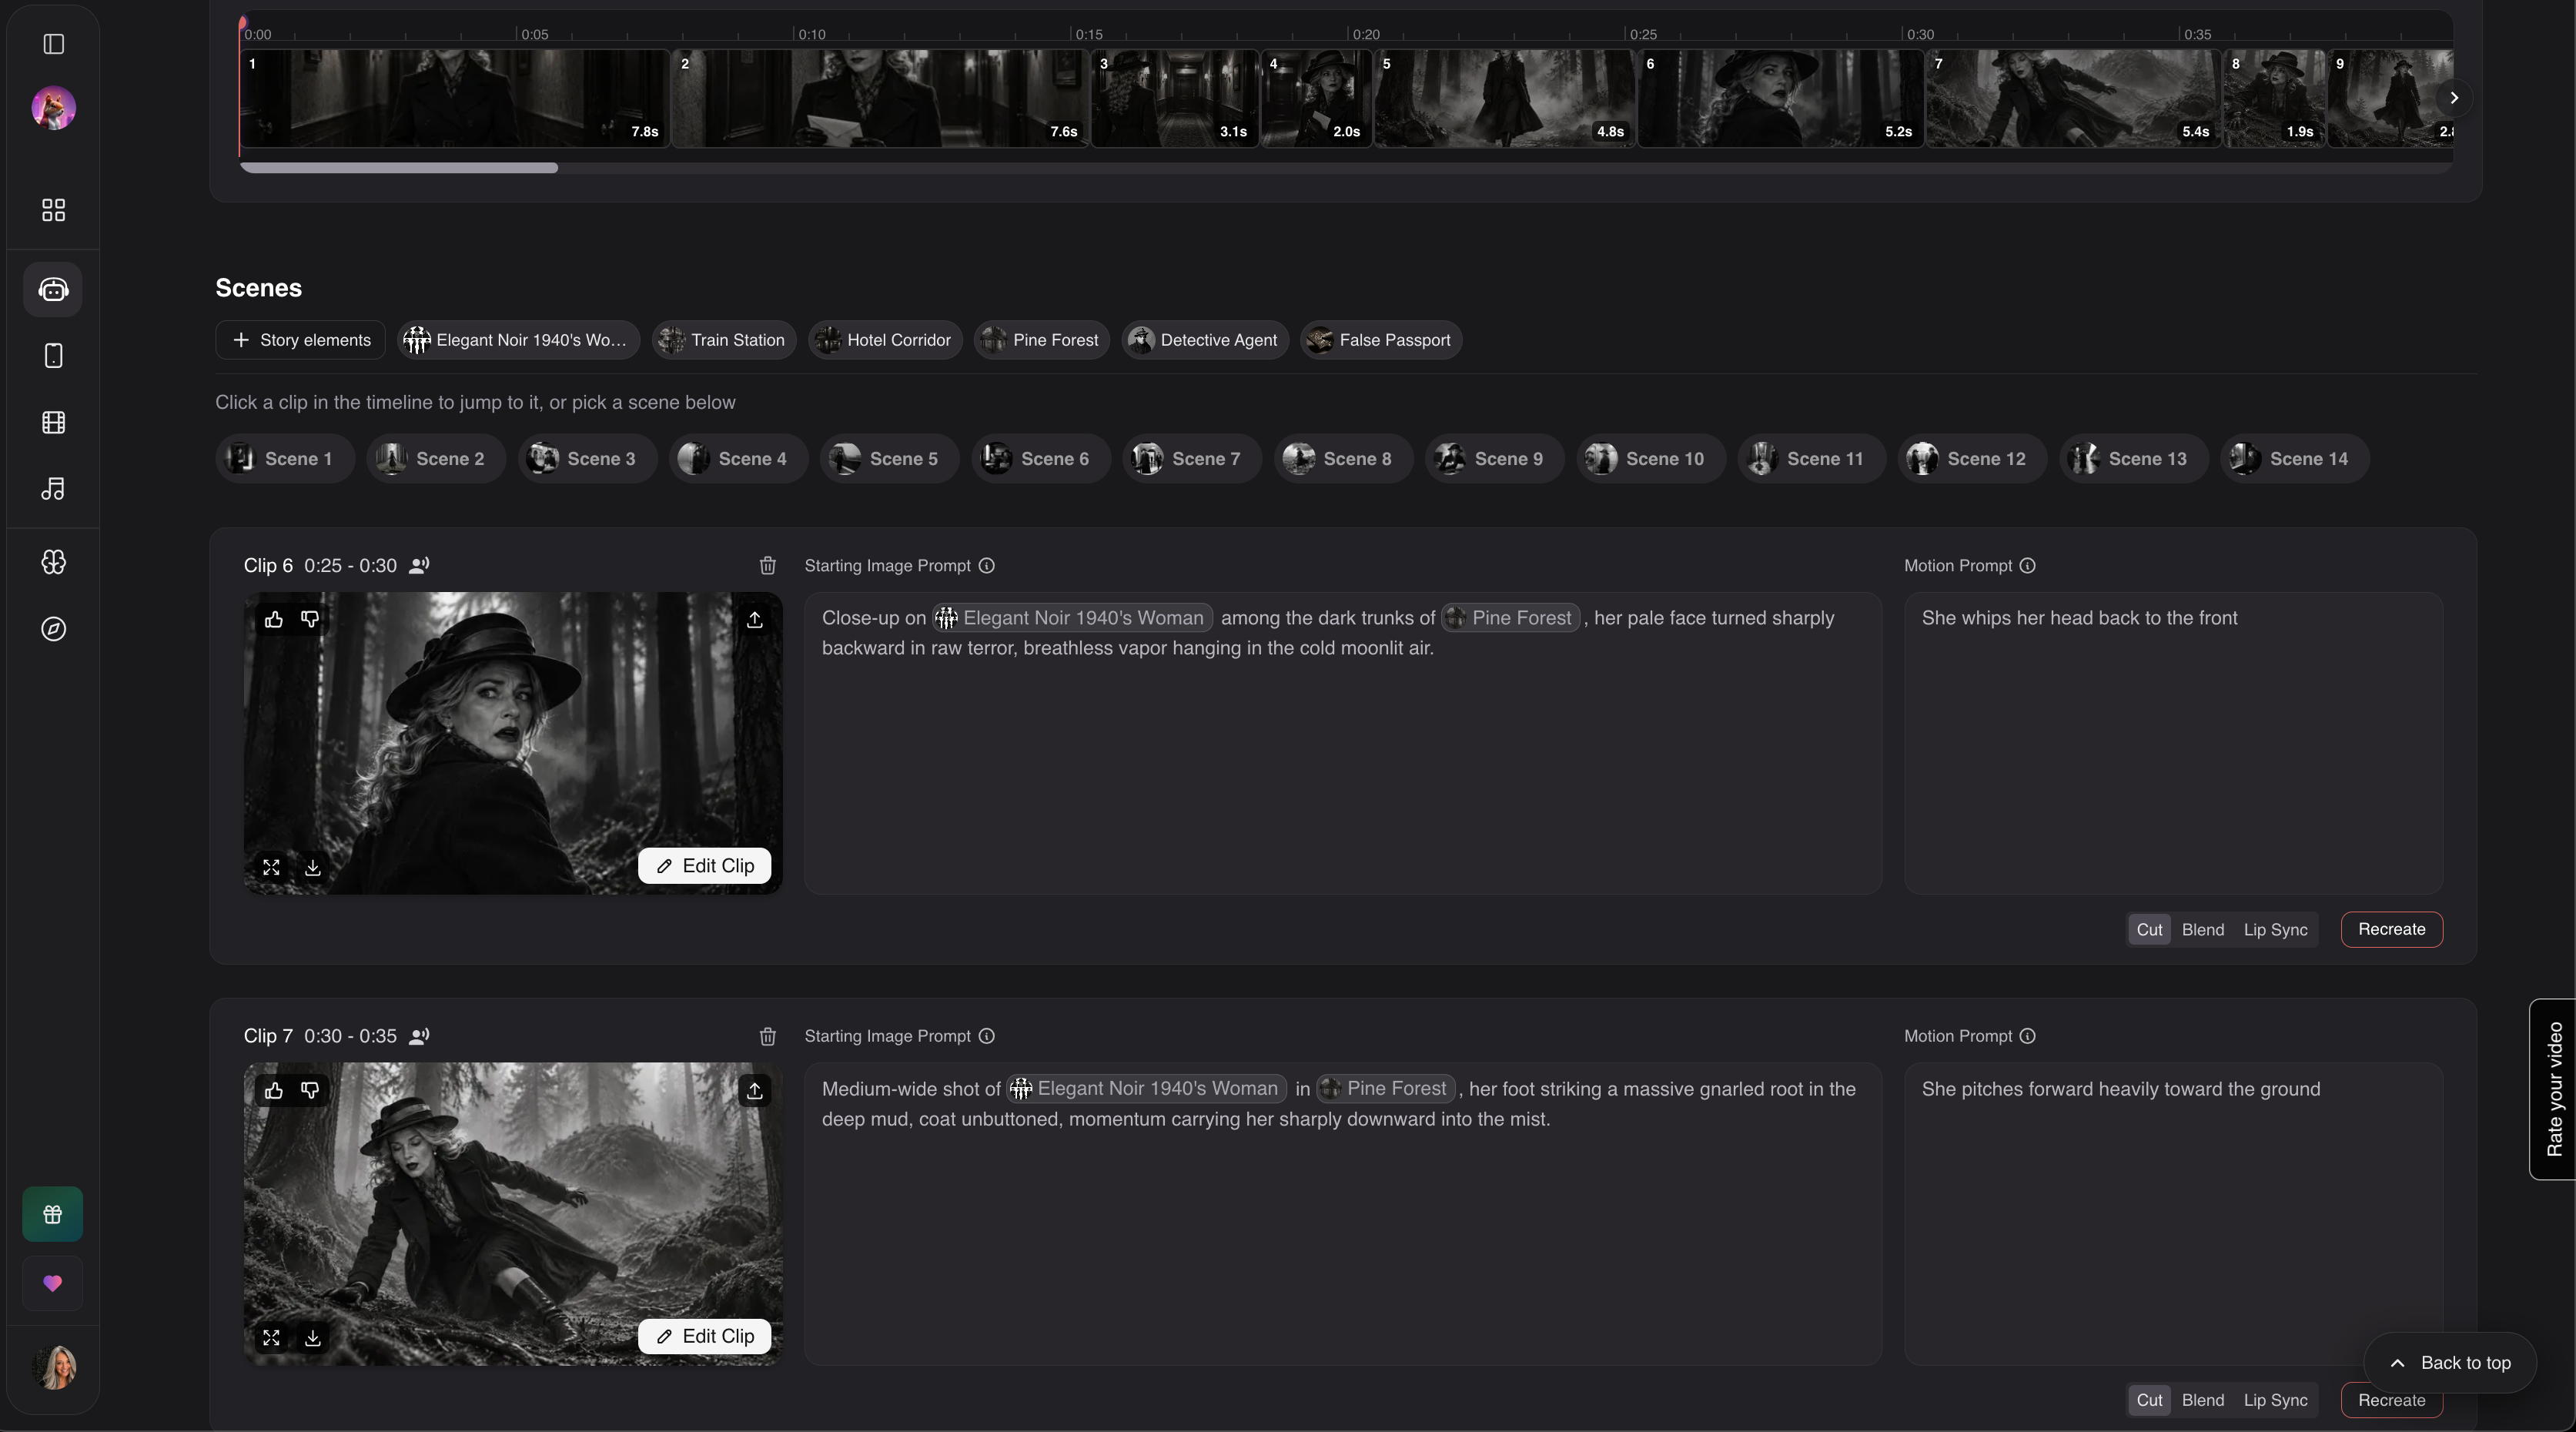Open the mobile phone icon in sidebar
2576x1432 pixels.
[x=54, y=356]
